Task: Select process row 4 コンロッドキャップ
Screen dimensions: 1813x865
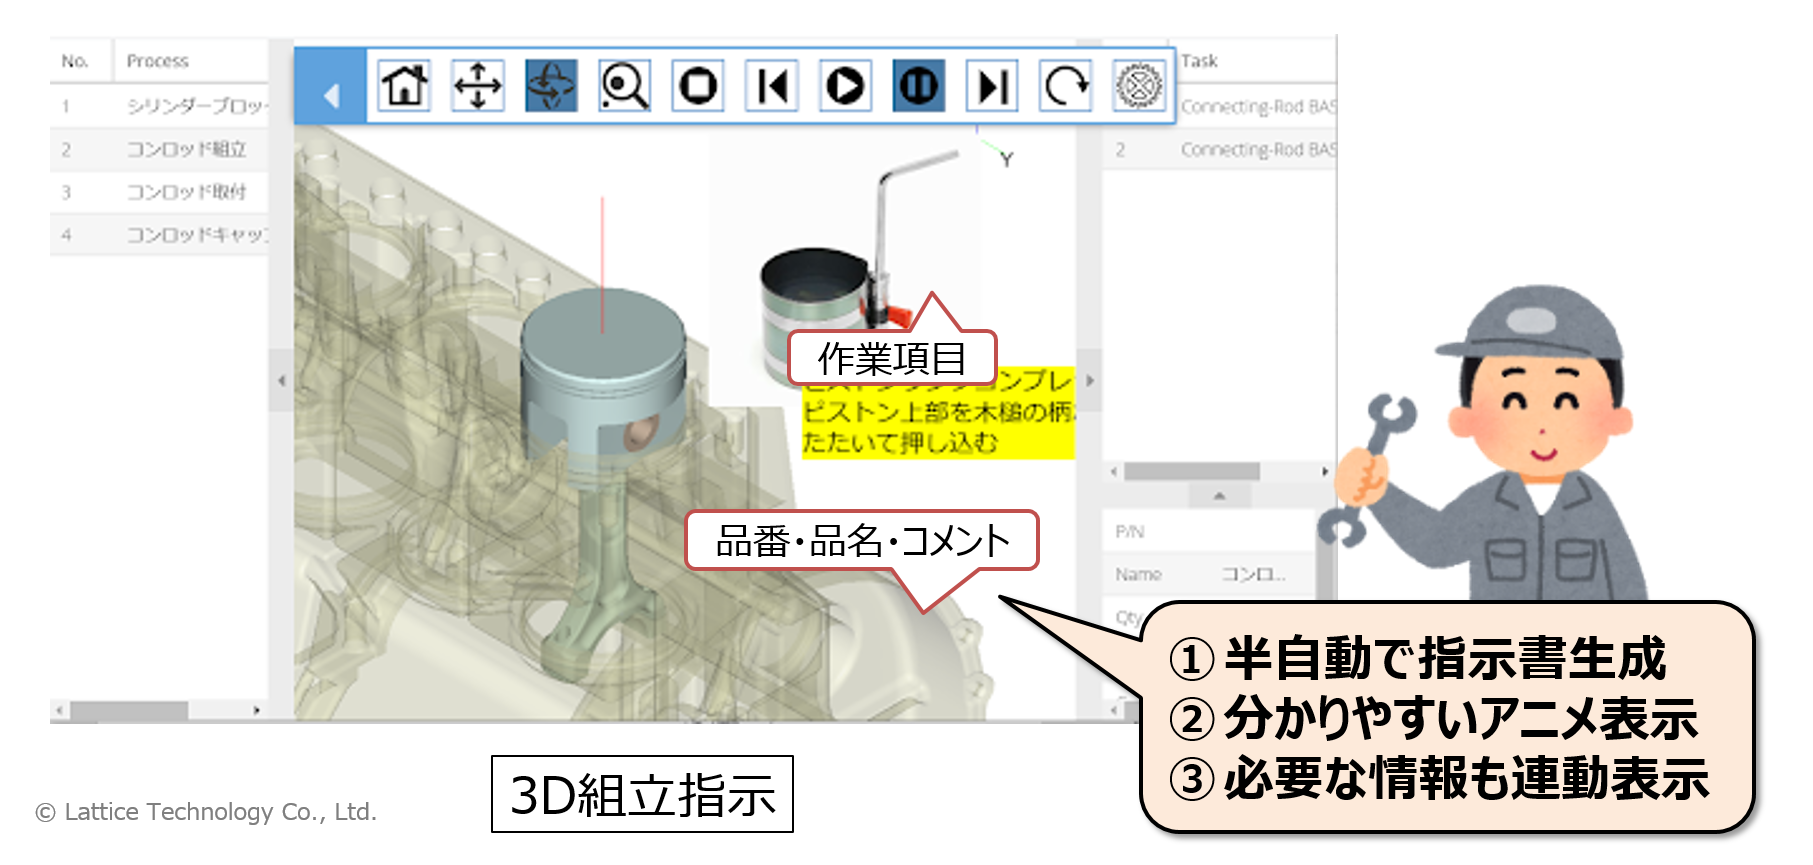Action: (160, 234)
